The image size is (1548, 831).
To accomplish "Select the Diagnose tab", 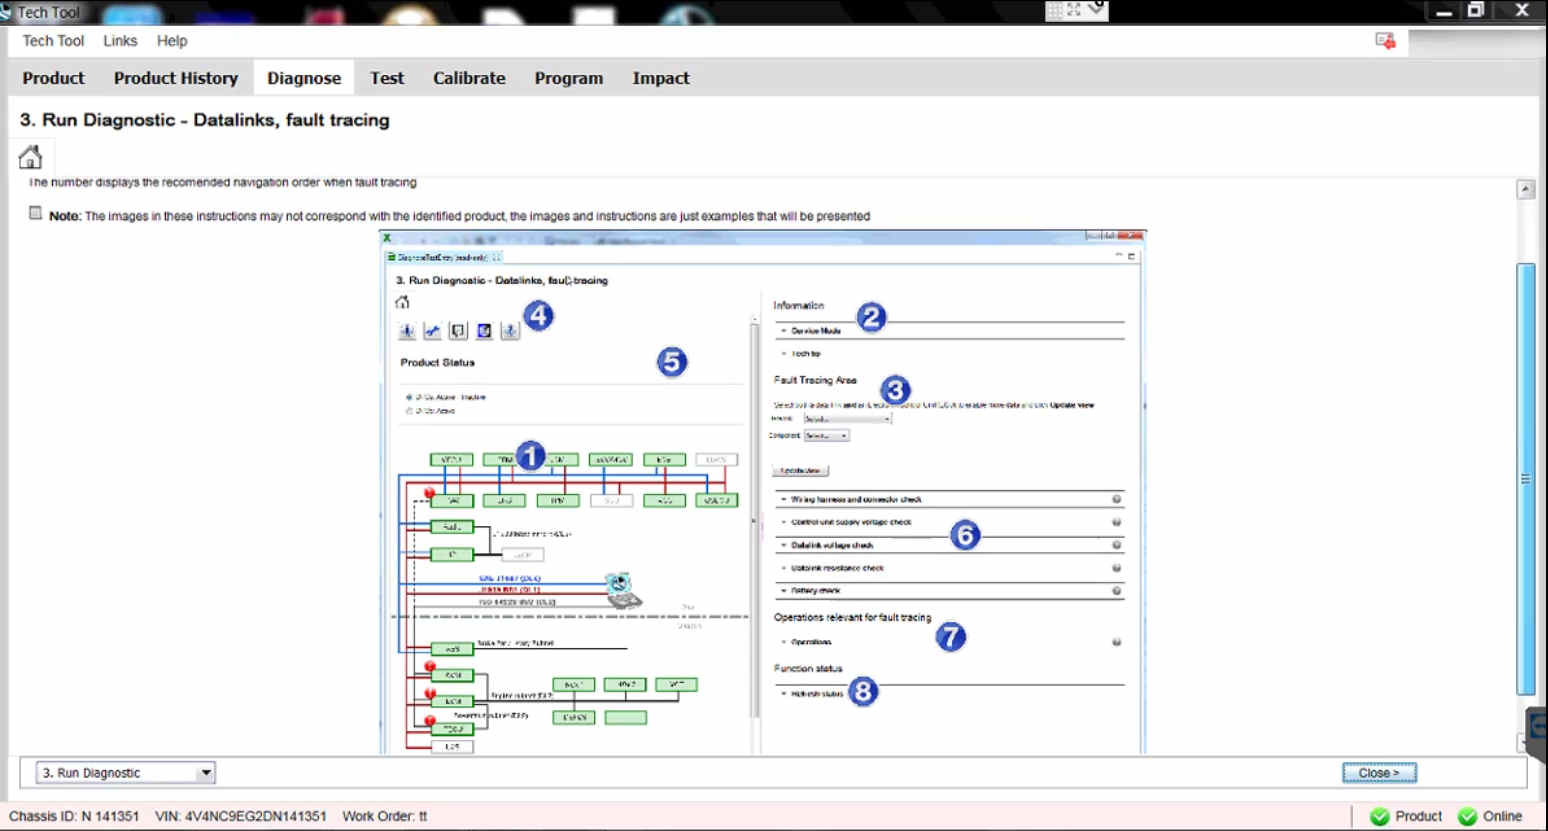I will [x=304, y=78].
